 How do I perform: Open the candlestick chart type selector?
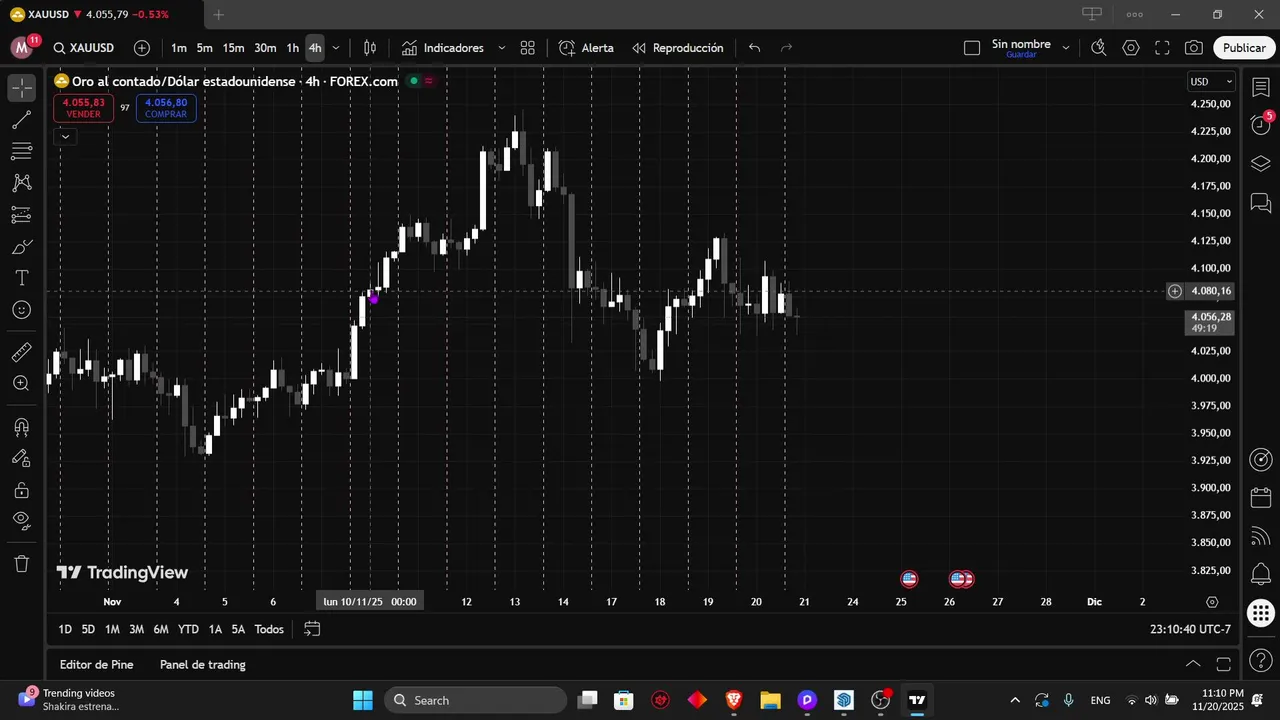pyautogui.click(x=370, y=48)
